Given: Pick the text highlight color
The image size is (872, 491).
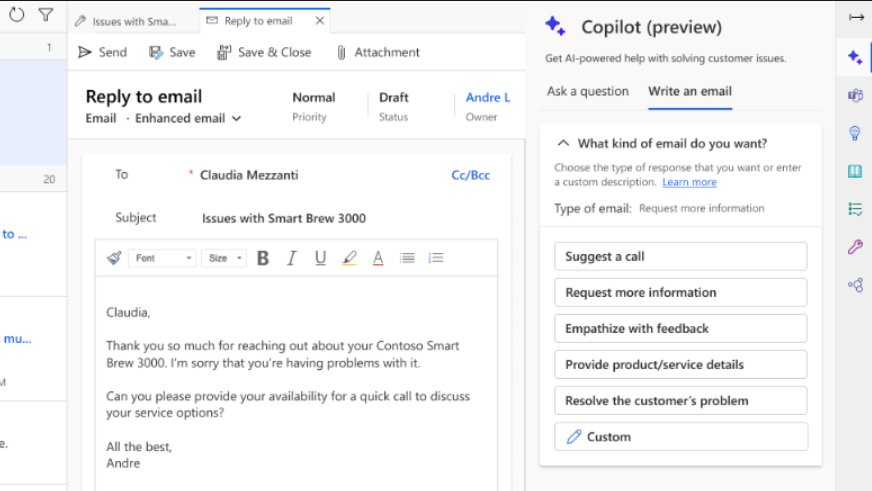Looking at the screenshot, I should (349, 258).
